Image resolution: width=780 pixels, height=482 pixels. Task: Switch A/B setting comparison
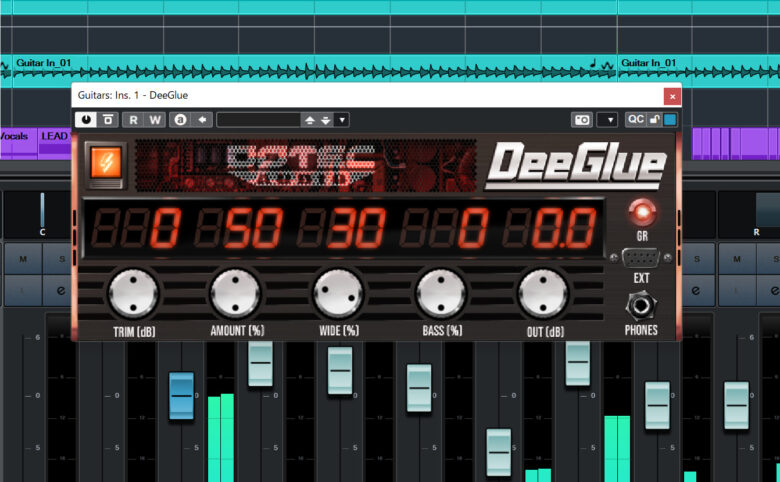pyautogui.click(x=180, y=119)
